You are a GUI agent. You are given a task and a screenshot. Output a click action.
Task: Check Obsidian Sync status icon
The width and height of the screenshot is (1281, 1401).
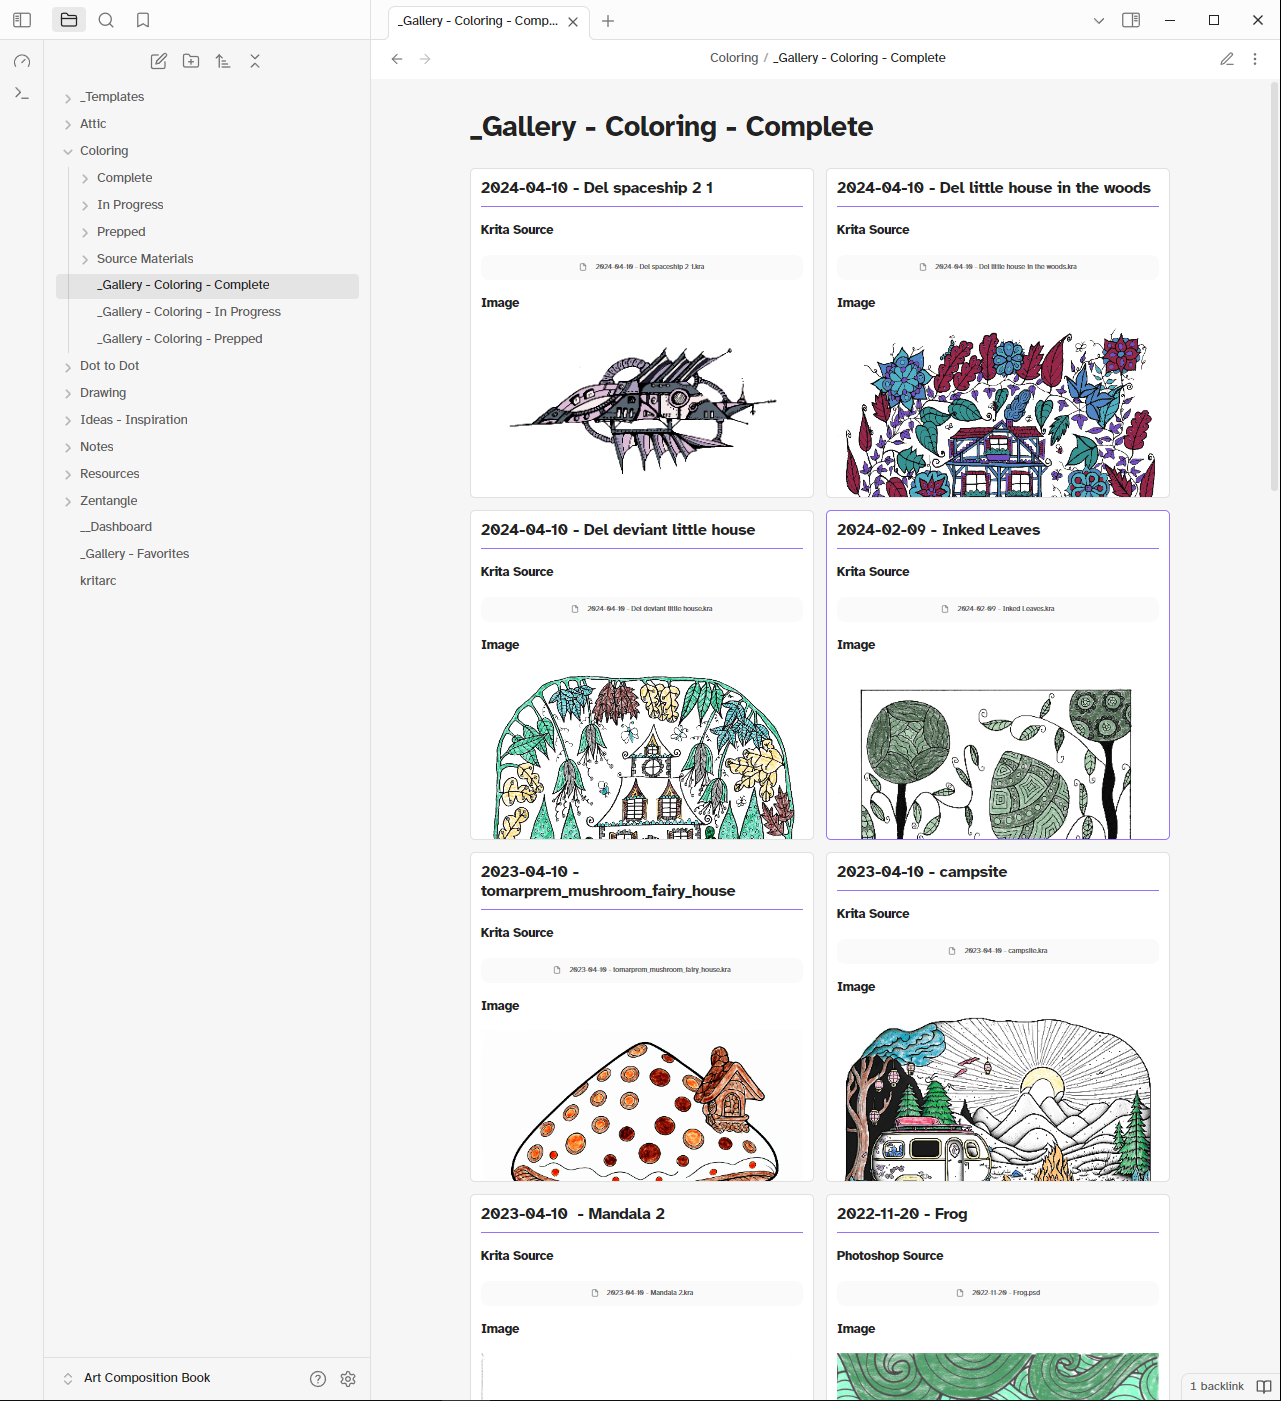tap(21, 61)
